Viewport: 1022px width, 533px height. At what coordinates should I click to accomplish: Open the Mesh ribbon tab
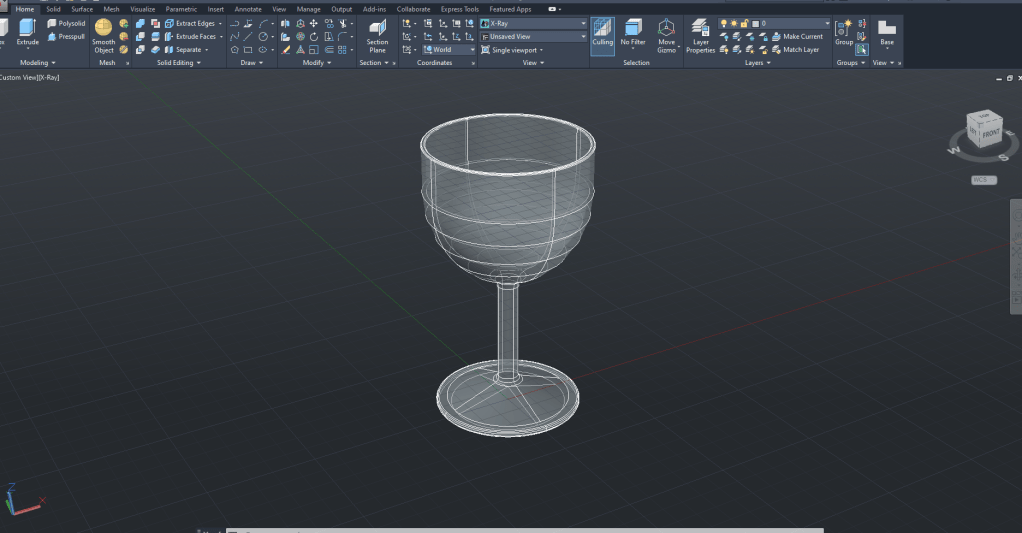coord(111,9)
